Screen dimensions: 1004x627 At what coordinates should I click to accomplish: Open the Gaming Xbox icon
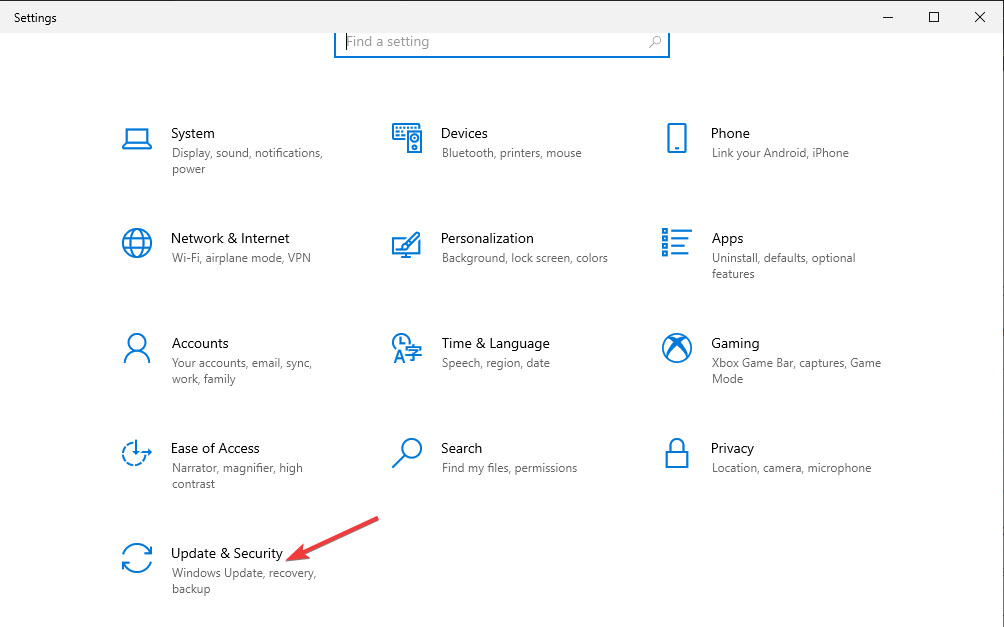(x=677, y=348)
